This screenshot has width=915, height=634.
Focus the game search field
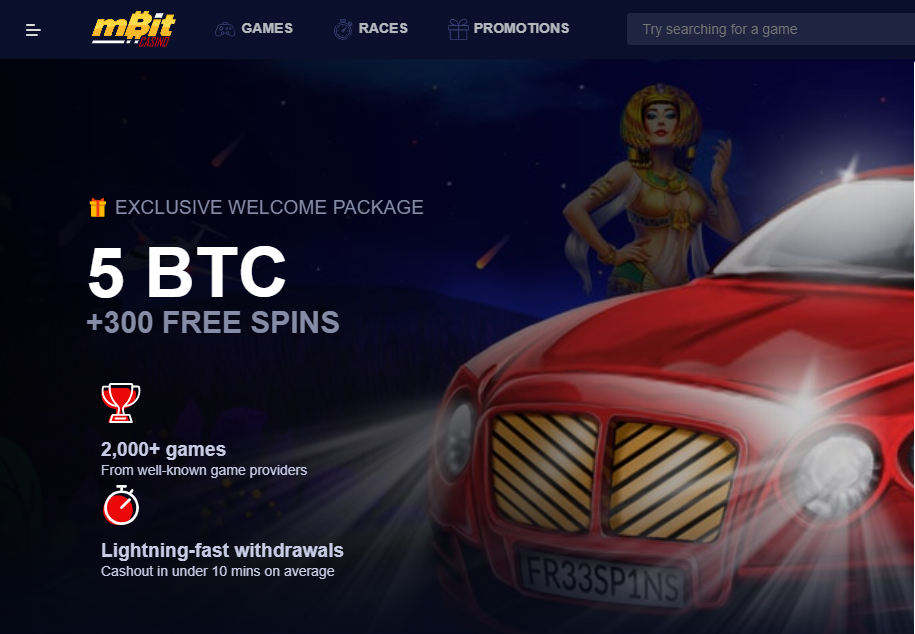tap(770, 29)
